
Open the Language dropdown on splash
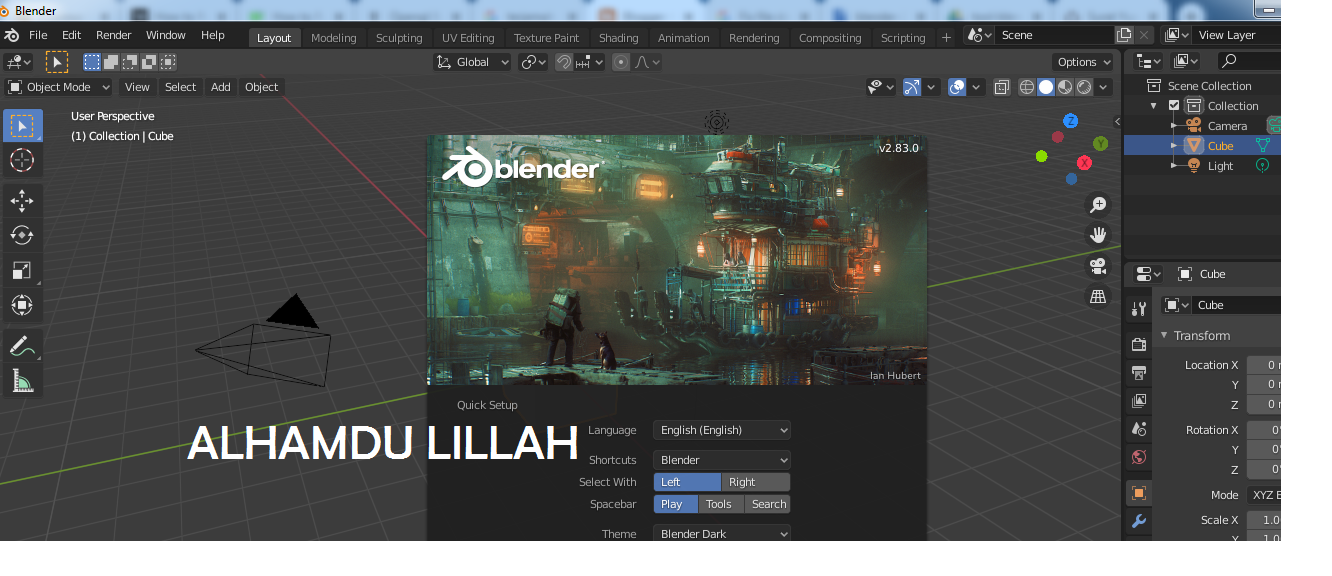722,430
